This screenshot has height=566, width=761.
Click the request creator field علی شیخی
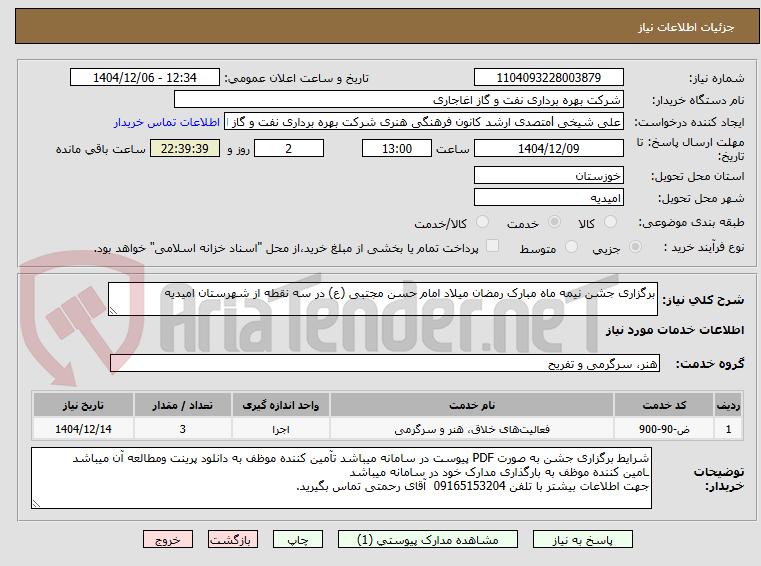coord(424,122)
